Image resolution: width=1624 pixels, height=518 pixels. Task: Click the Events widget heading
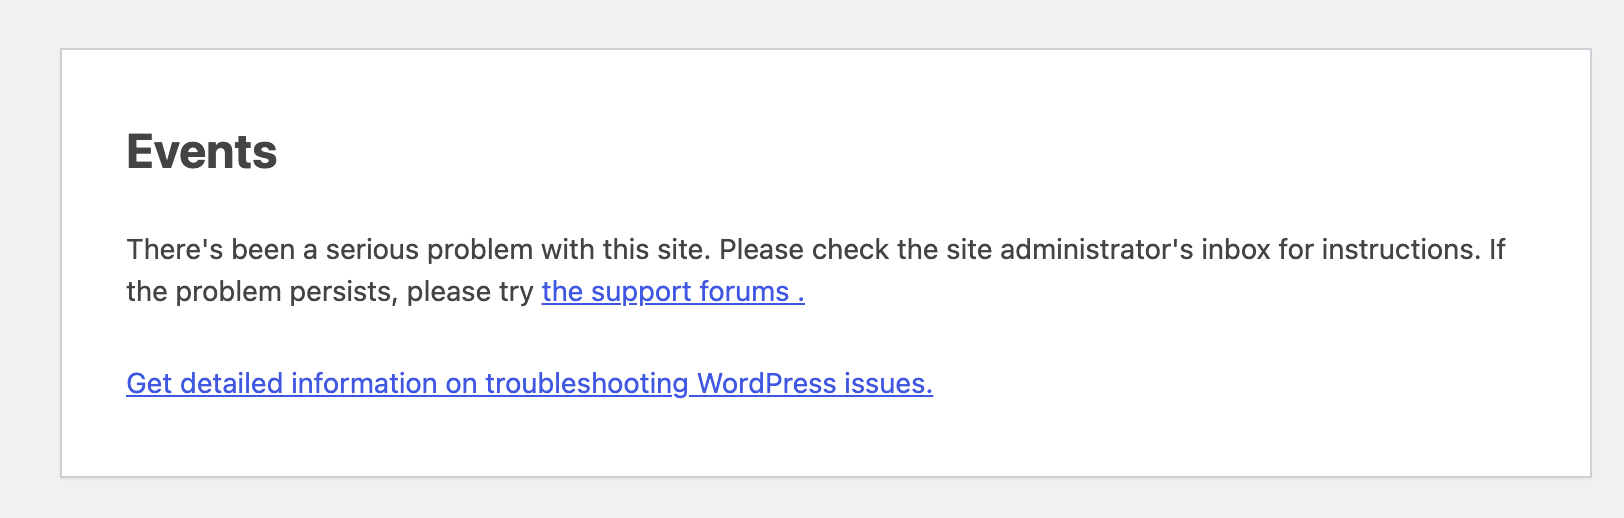[202, 152]
